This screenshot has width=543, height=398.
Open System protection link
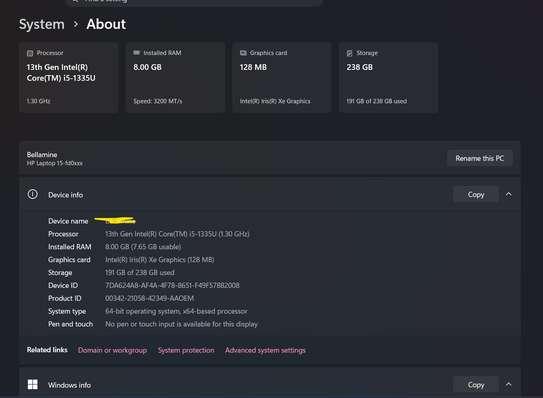186,350
